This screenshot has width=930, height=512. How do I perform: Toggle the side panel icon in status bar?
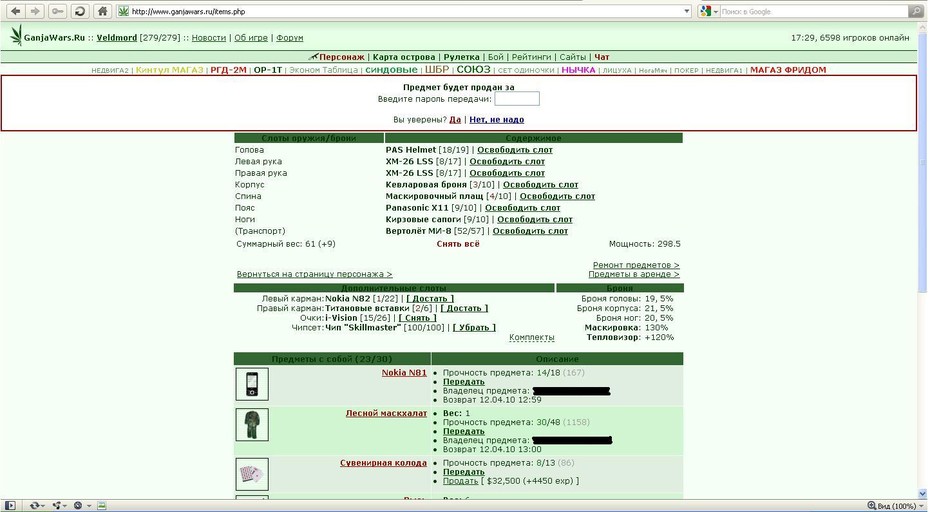9,505
